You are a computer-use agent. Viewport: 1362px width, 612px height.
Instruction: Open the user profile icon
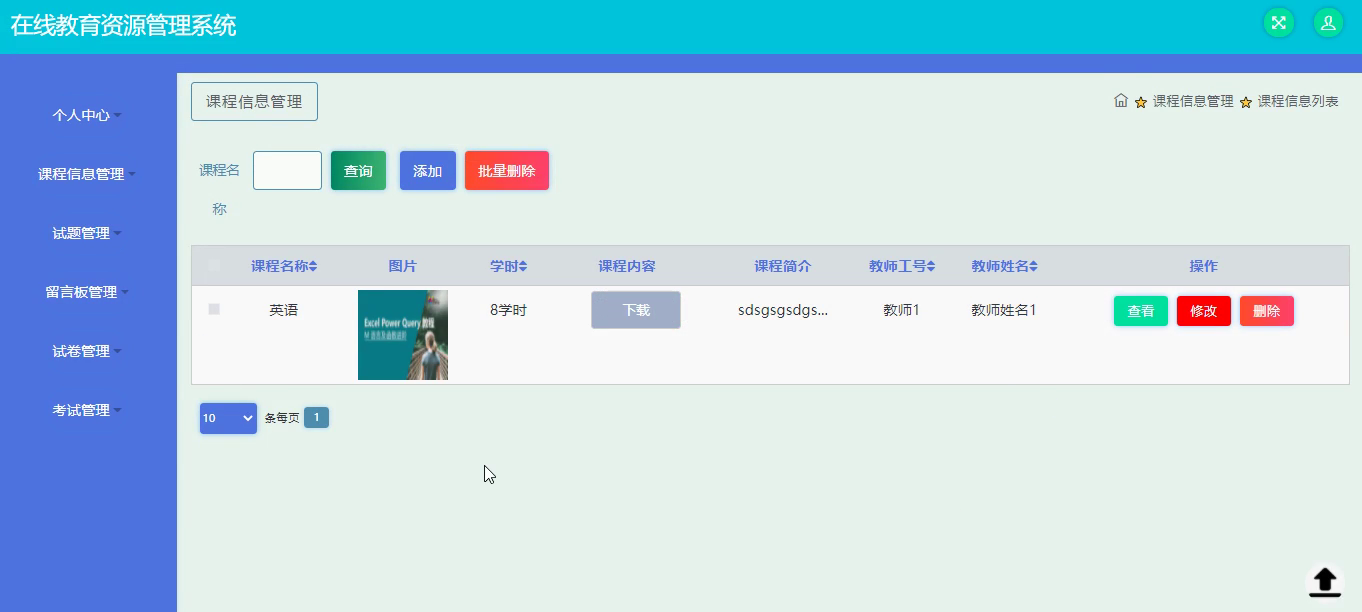1328,23
